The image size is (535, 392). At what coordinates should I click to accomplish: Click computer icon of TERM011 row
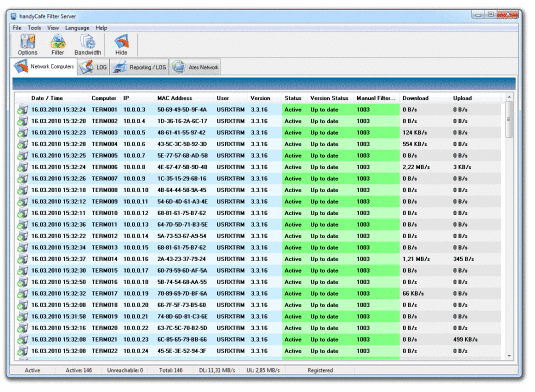[x=23, y=225]
